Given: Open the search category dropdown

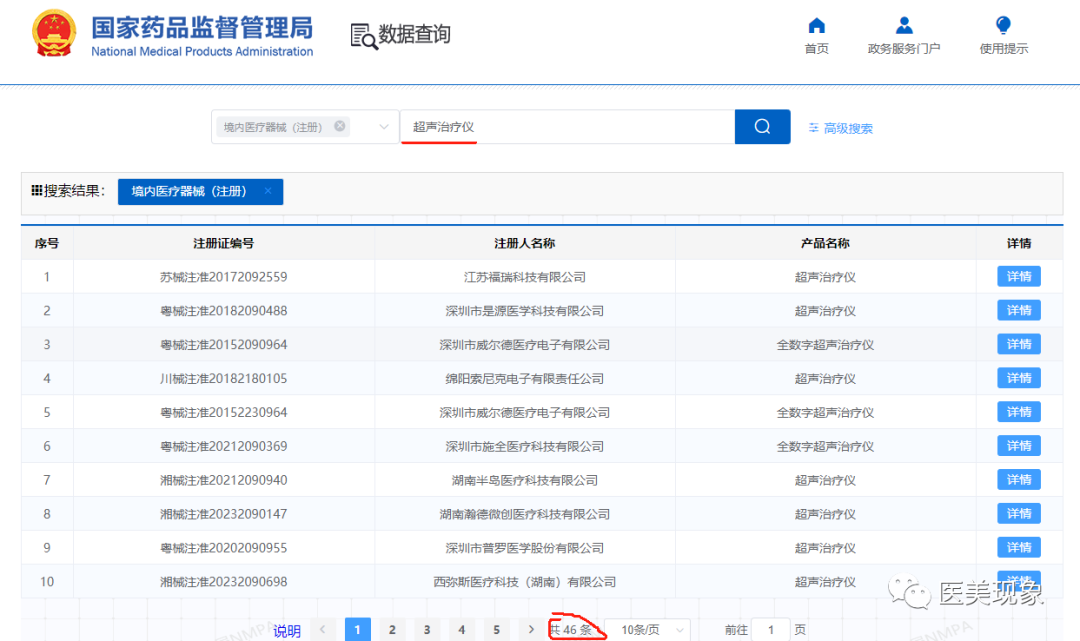Looking at the screenshot, I should 383,127.
